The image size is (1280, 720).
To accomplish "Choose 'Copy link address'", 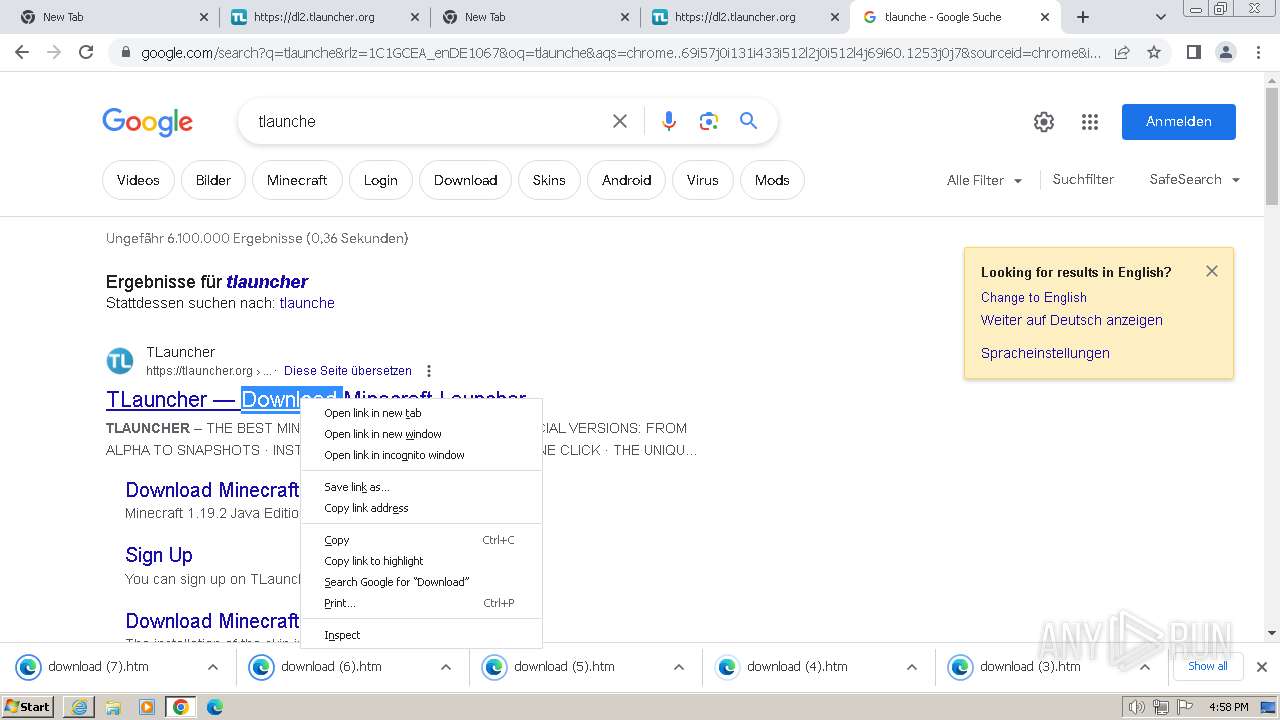I will (421, 508).
